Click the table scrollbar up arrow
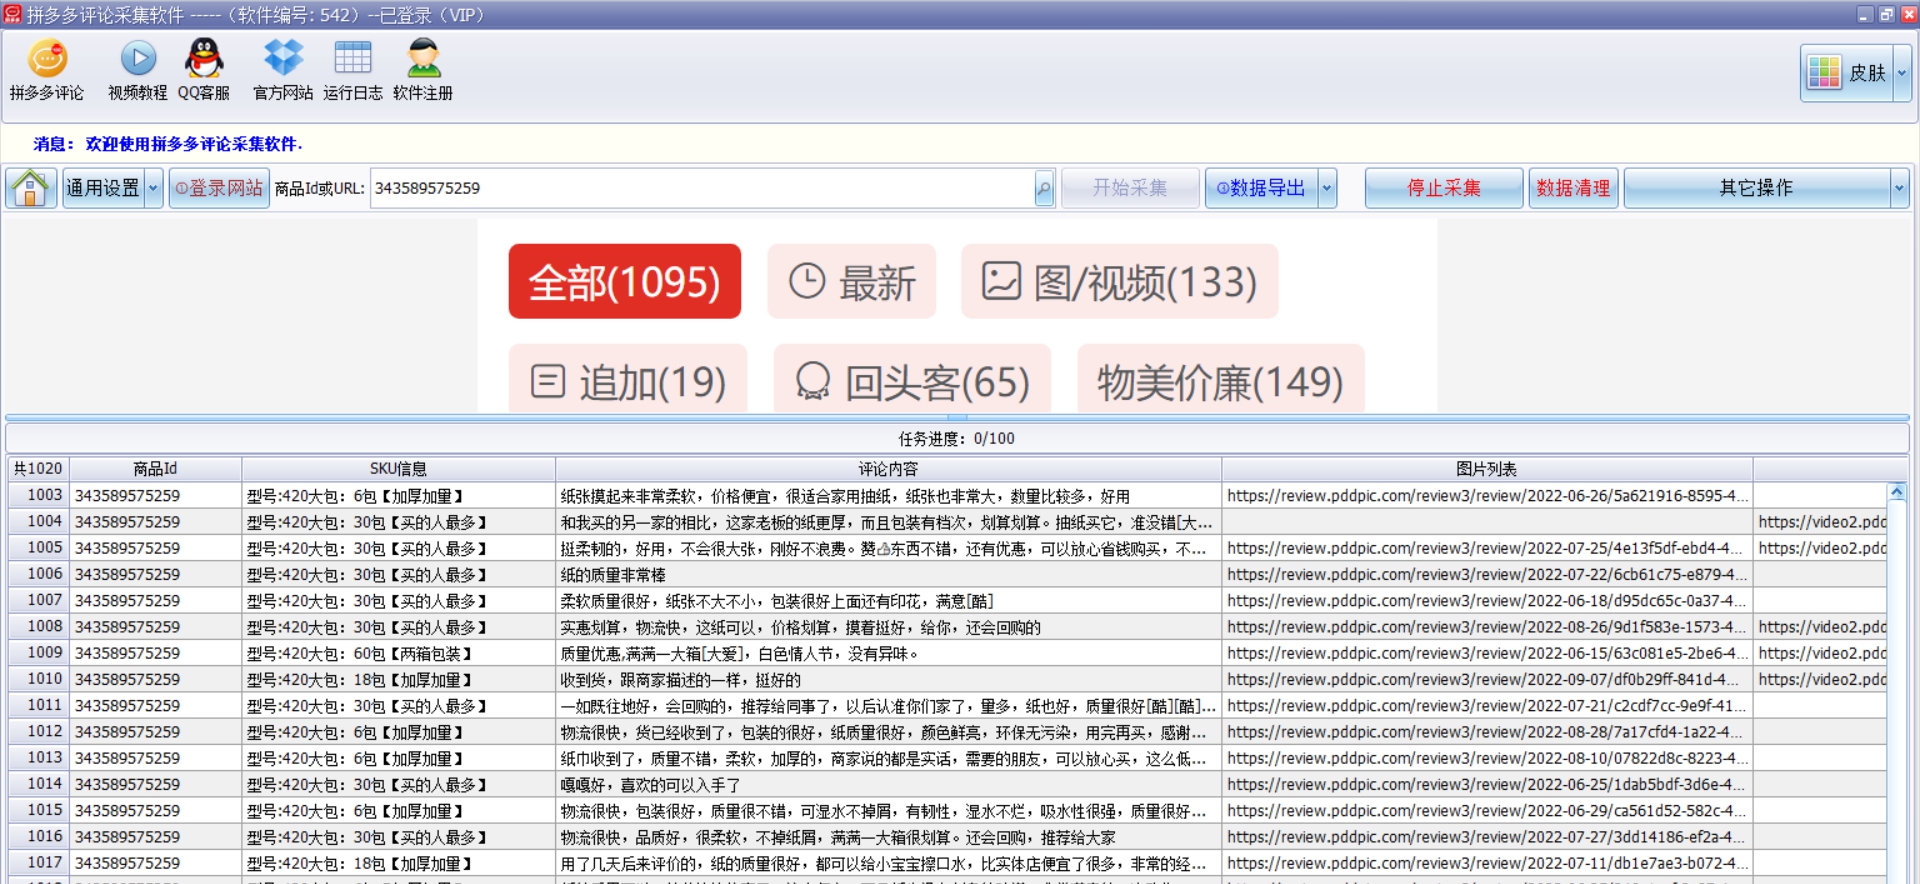This screenshot has width=1920, height=884. click(1896, 492)
